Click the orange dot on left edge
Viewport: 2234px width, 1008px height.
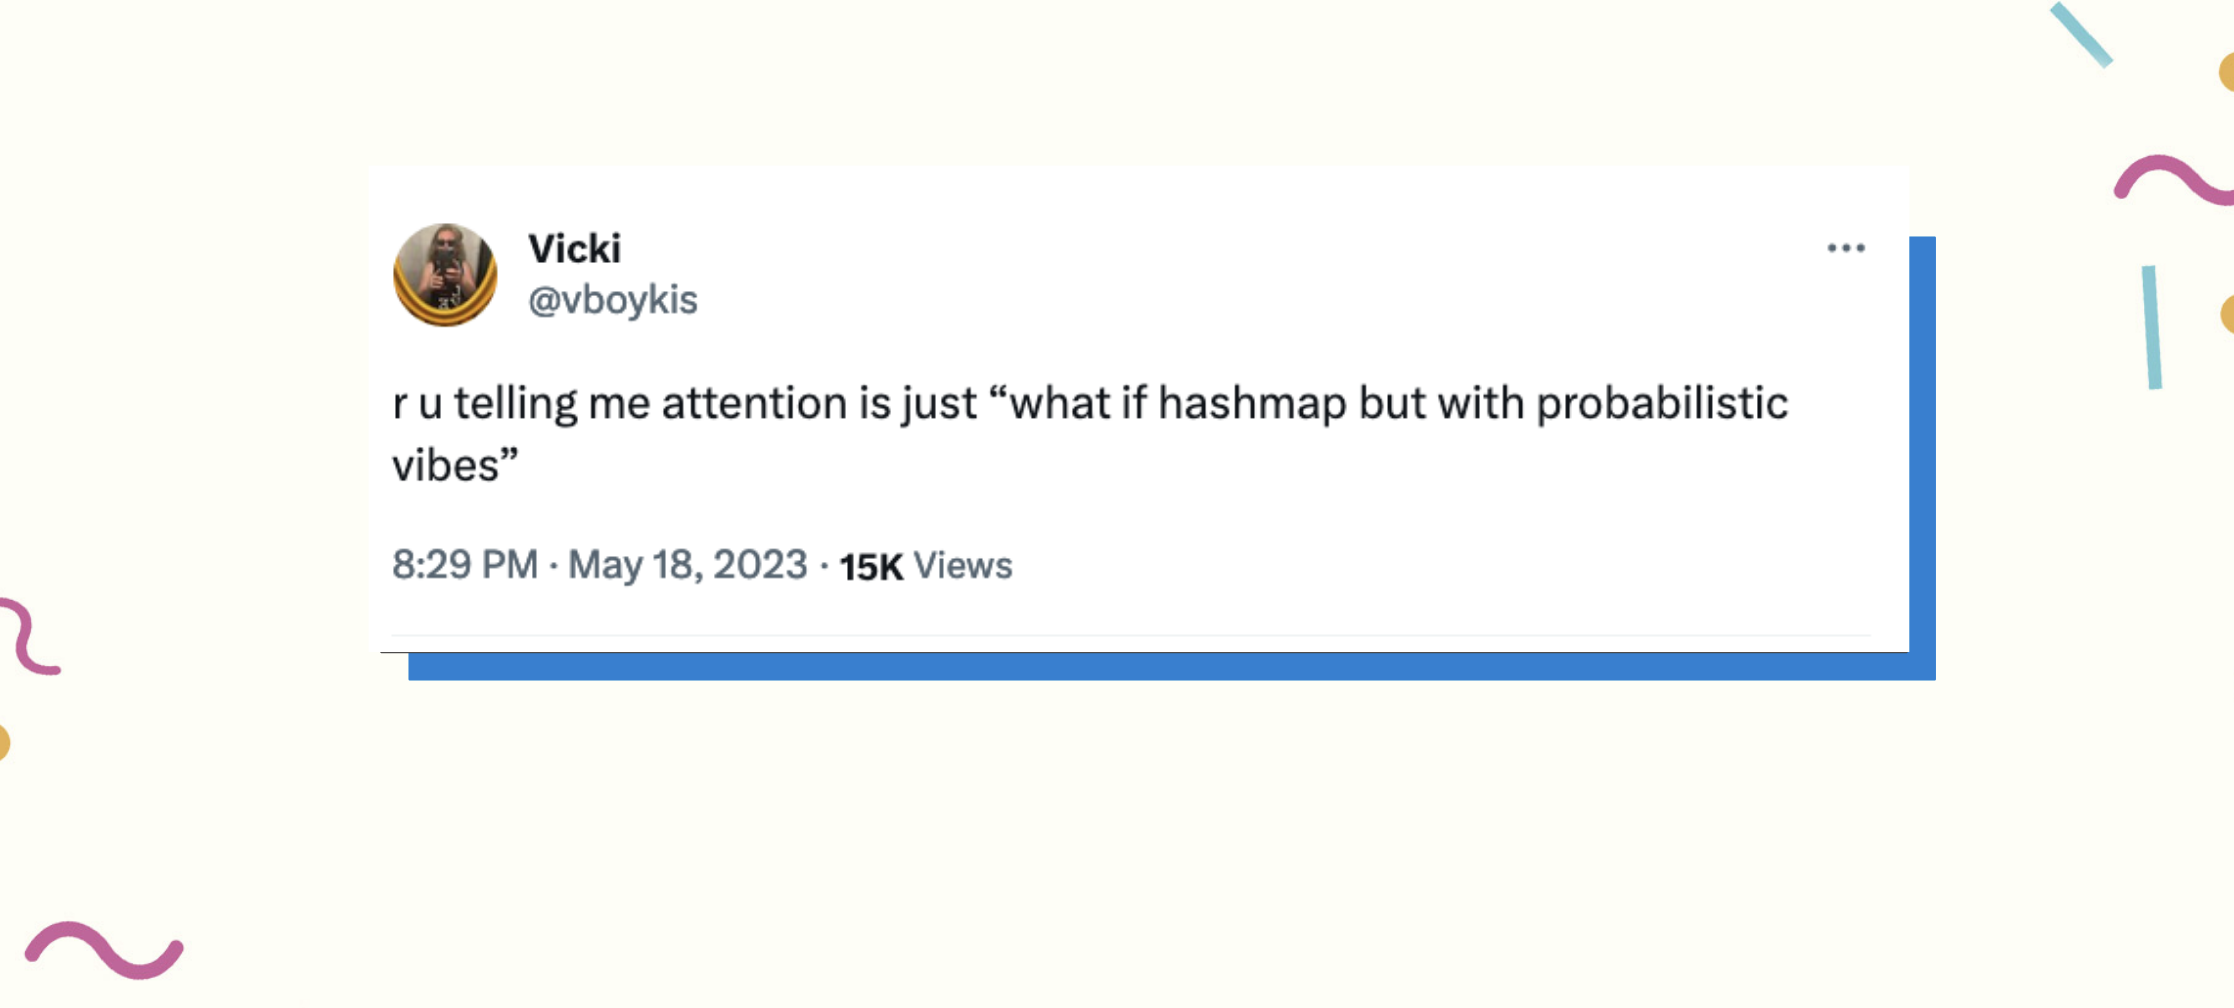point(3,743)
